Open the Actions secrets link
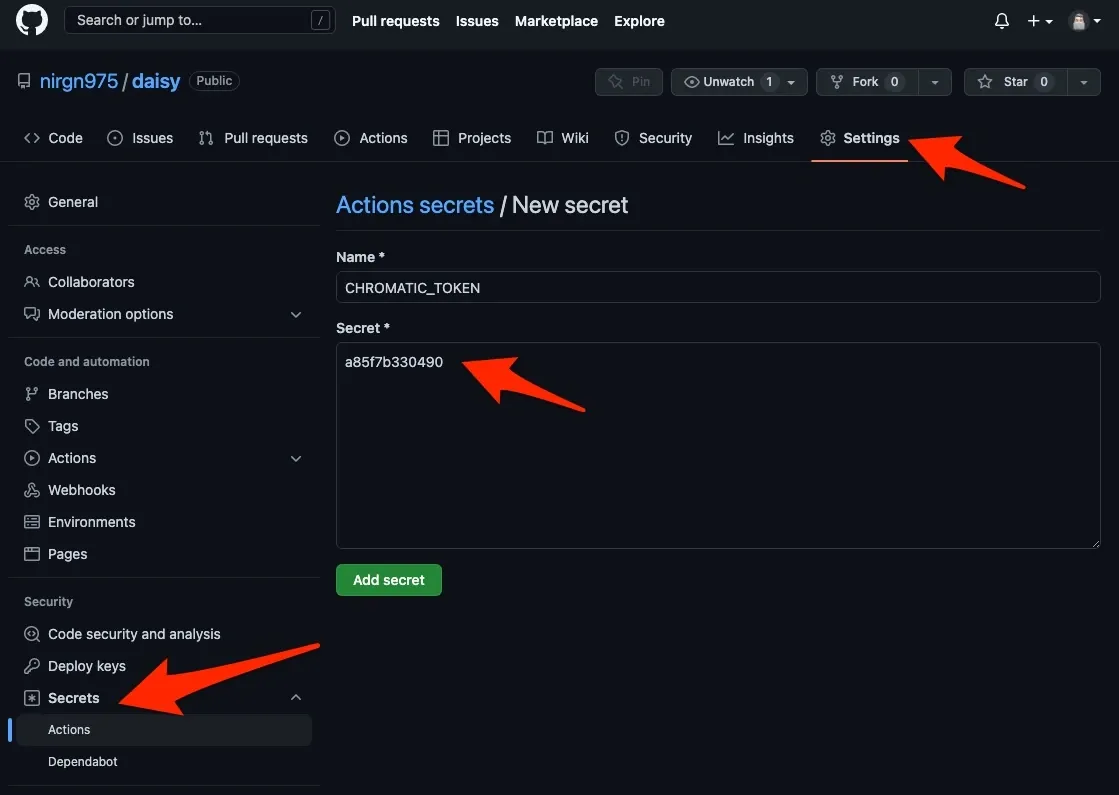The width and height of the screenshot is (1119, 795). click(x=415, y=204)
